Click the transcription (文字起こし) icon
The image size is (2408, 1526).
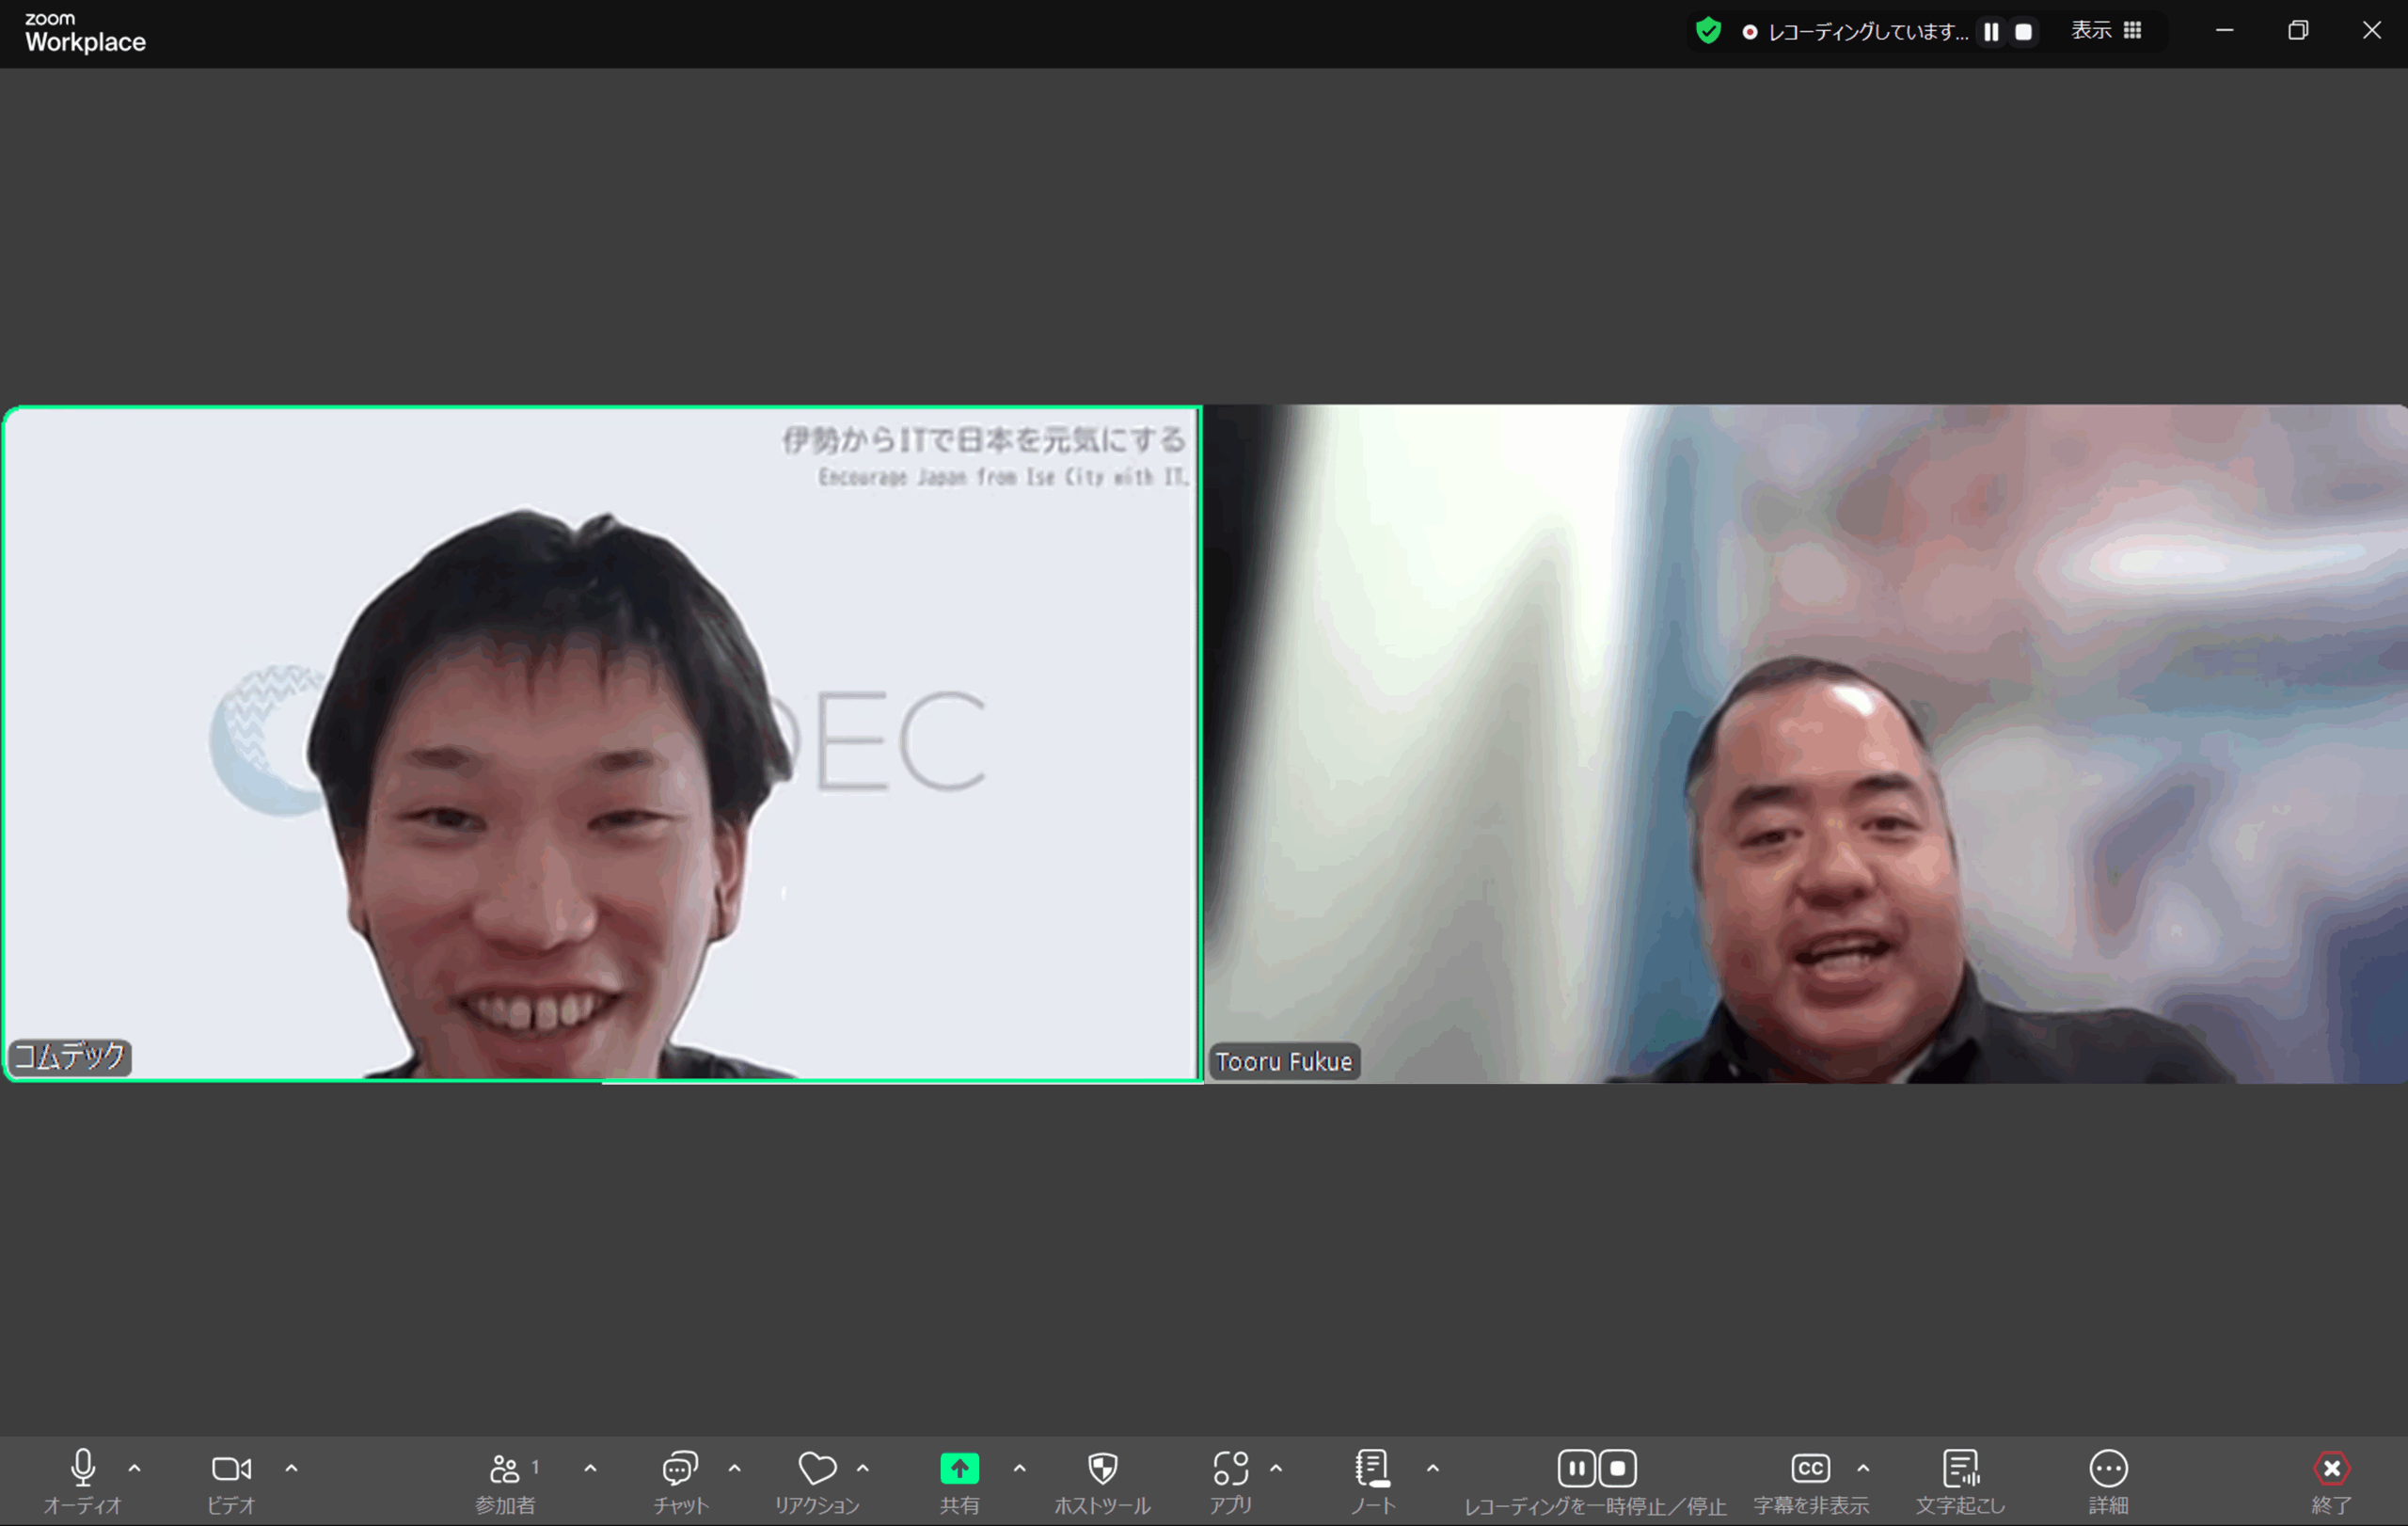[x=1960, y=1469]
